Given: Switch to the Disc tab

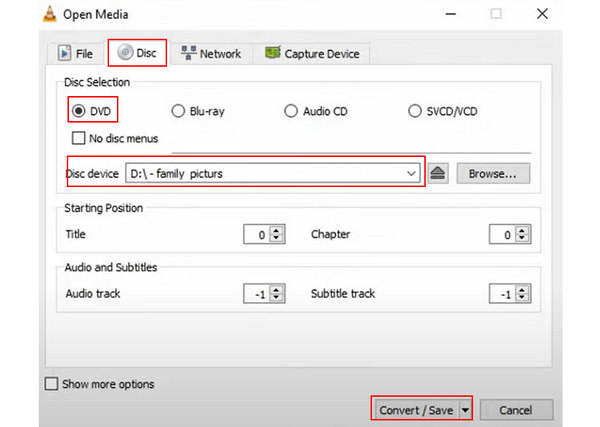Looking at the screenshot, I should tap(137, 52).
